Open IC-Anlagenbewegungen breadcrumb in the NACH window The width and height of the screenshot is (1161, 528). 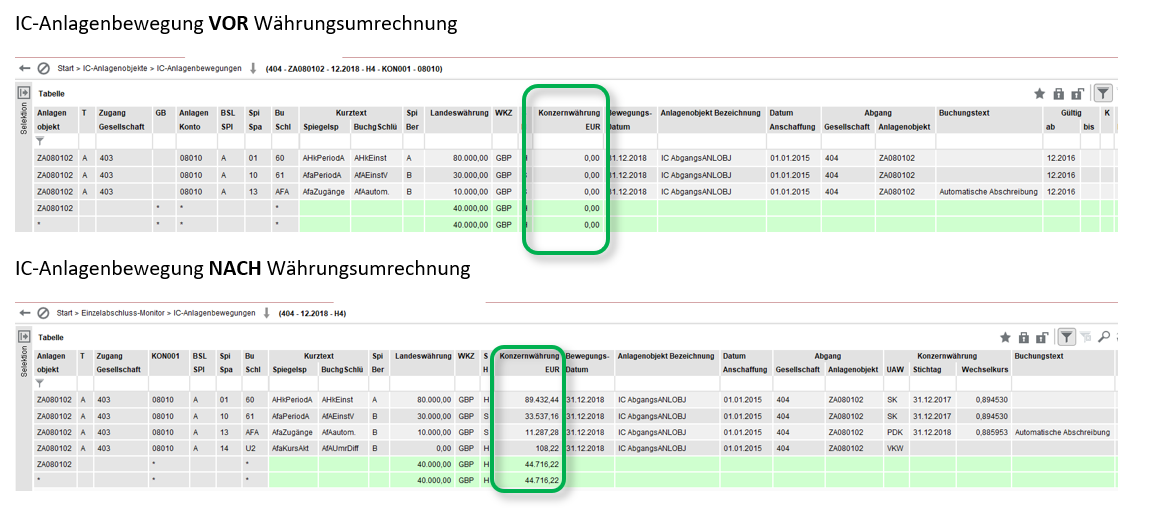pyautogui.click(x=214, y=313)
